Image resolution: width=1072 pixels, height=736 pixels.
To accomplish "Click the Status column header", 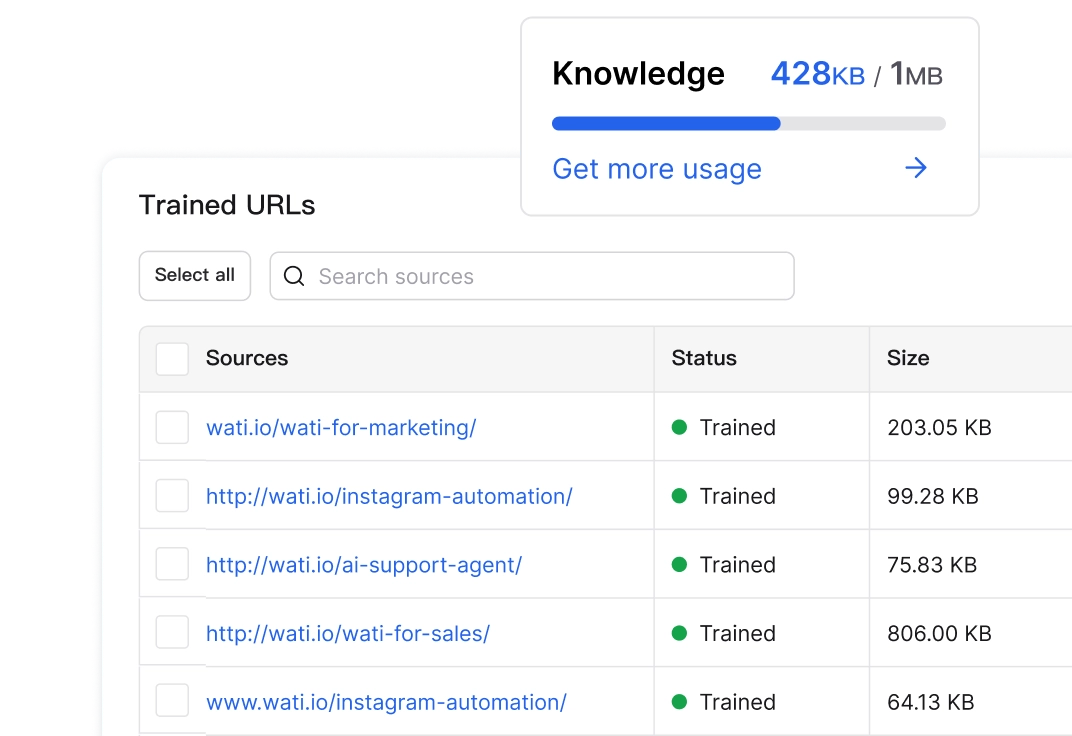I will [704, 358].
